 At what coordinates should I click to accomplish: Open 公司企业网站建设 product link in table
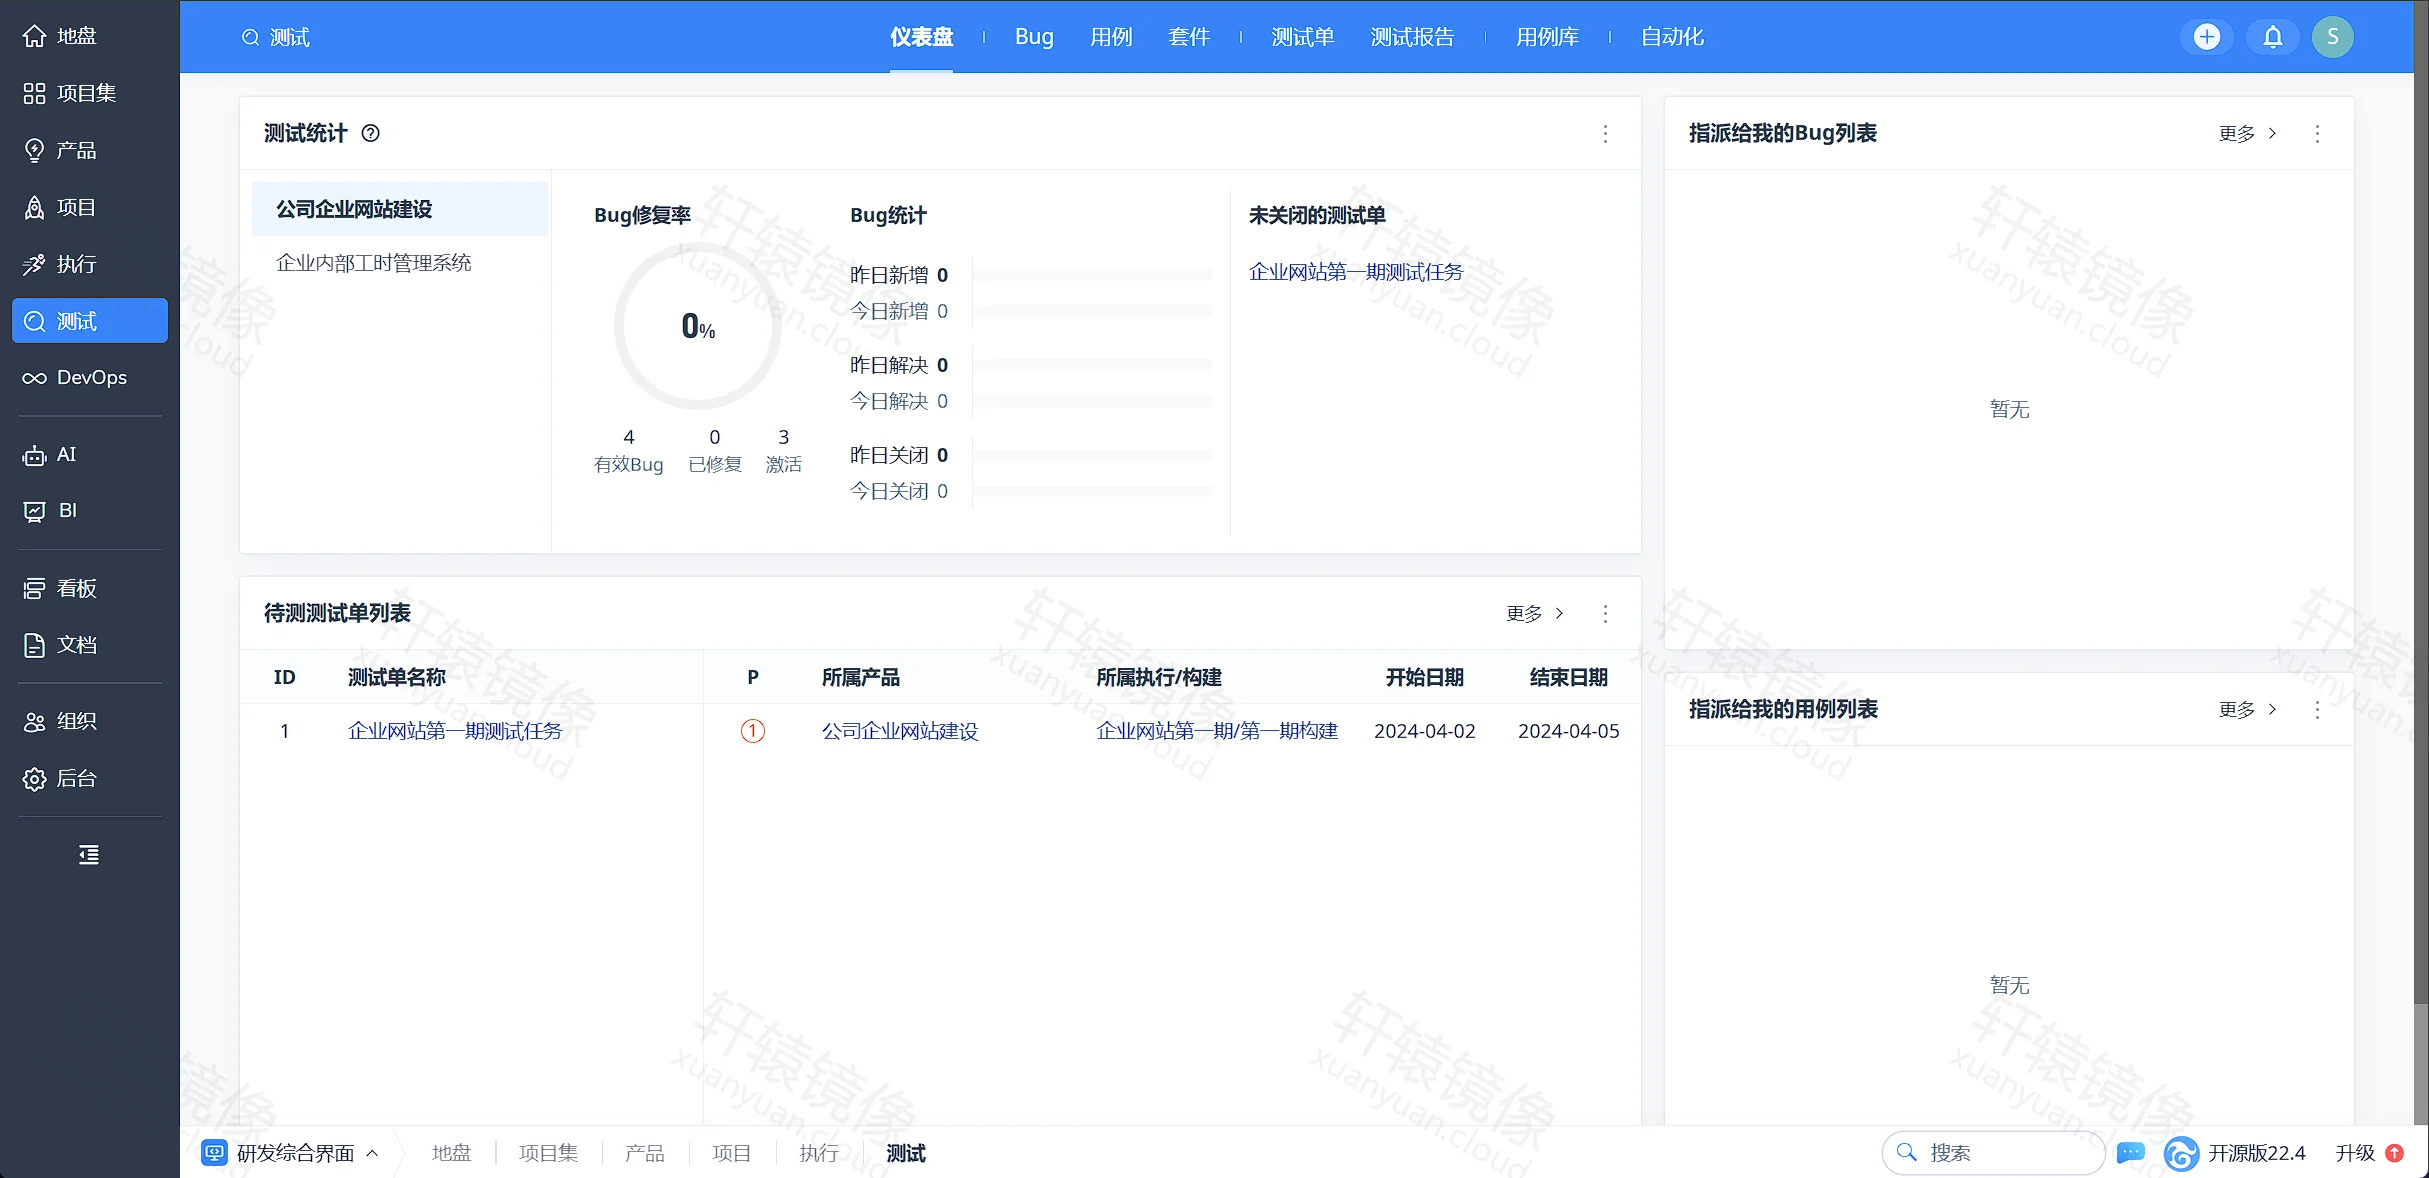pyautogui.click(x=899, y=731)
